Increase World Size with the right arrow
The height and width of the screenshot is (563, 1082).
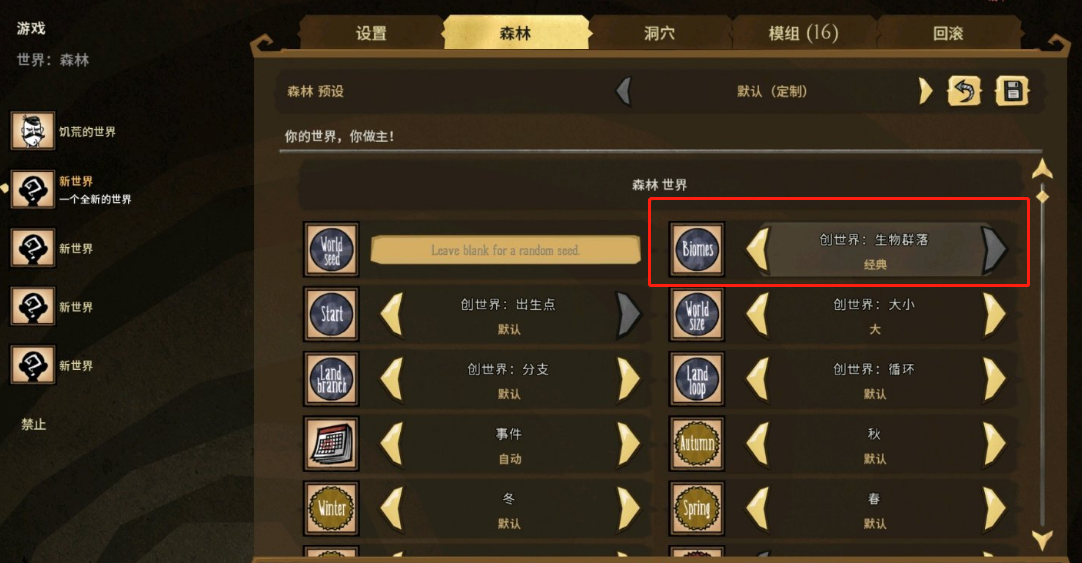point(994,315)
